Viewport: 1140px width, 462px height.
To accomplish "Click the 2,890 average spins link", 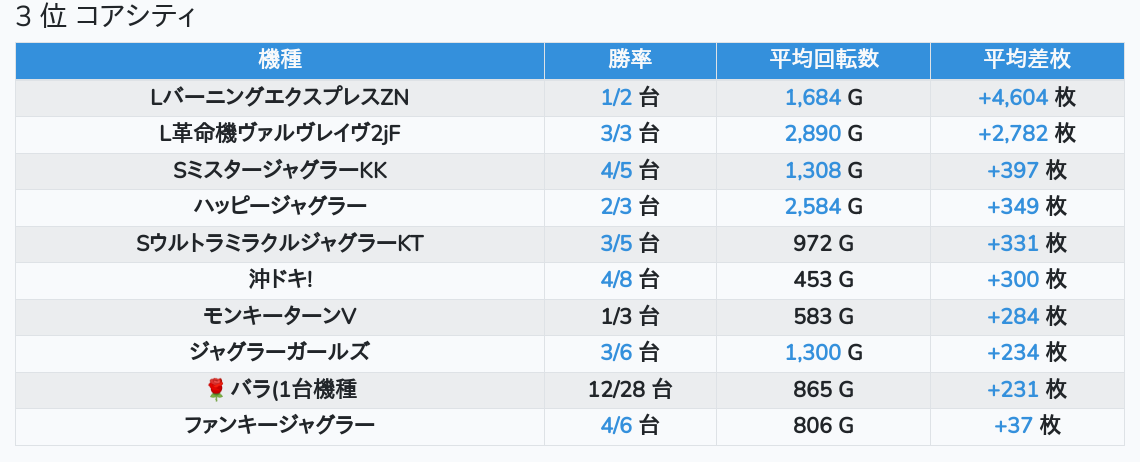I will coord(812,134).
